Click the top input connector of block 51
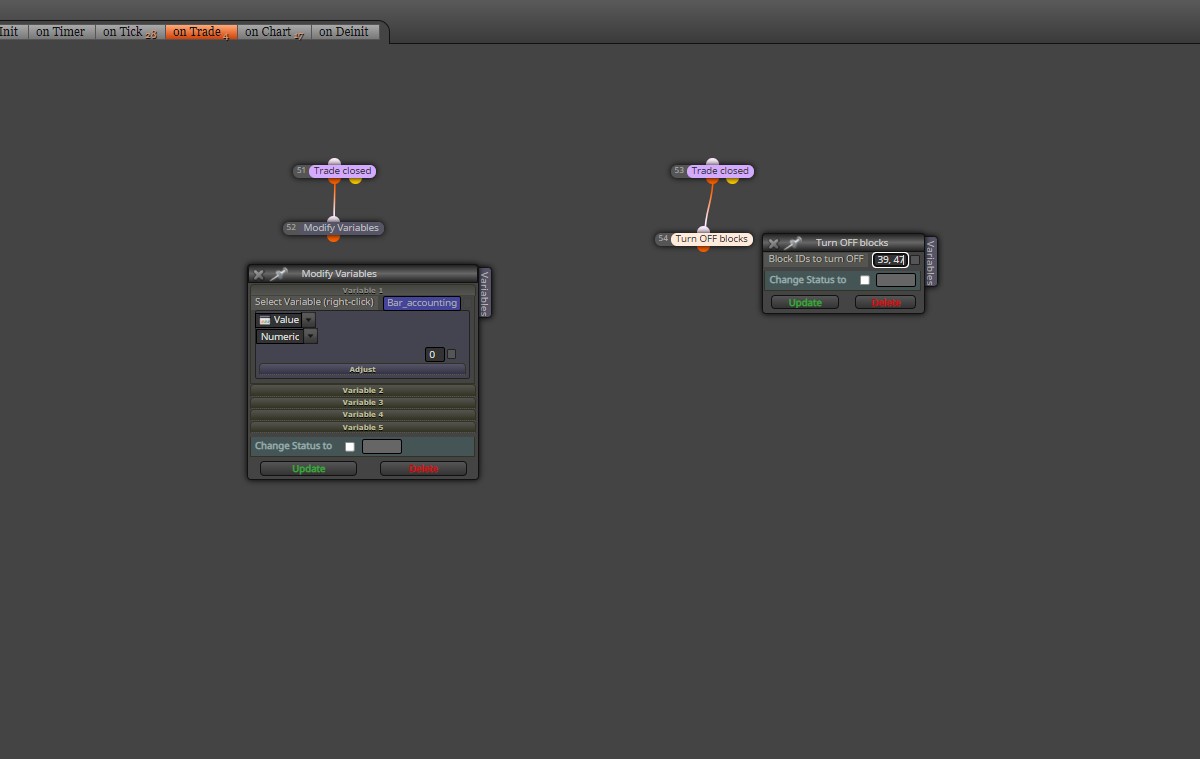The image size is (1200, 759). (335, 162)
